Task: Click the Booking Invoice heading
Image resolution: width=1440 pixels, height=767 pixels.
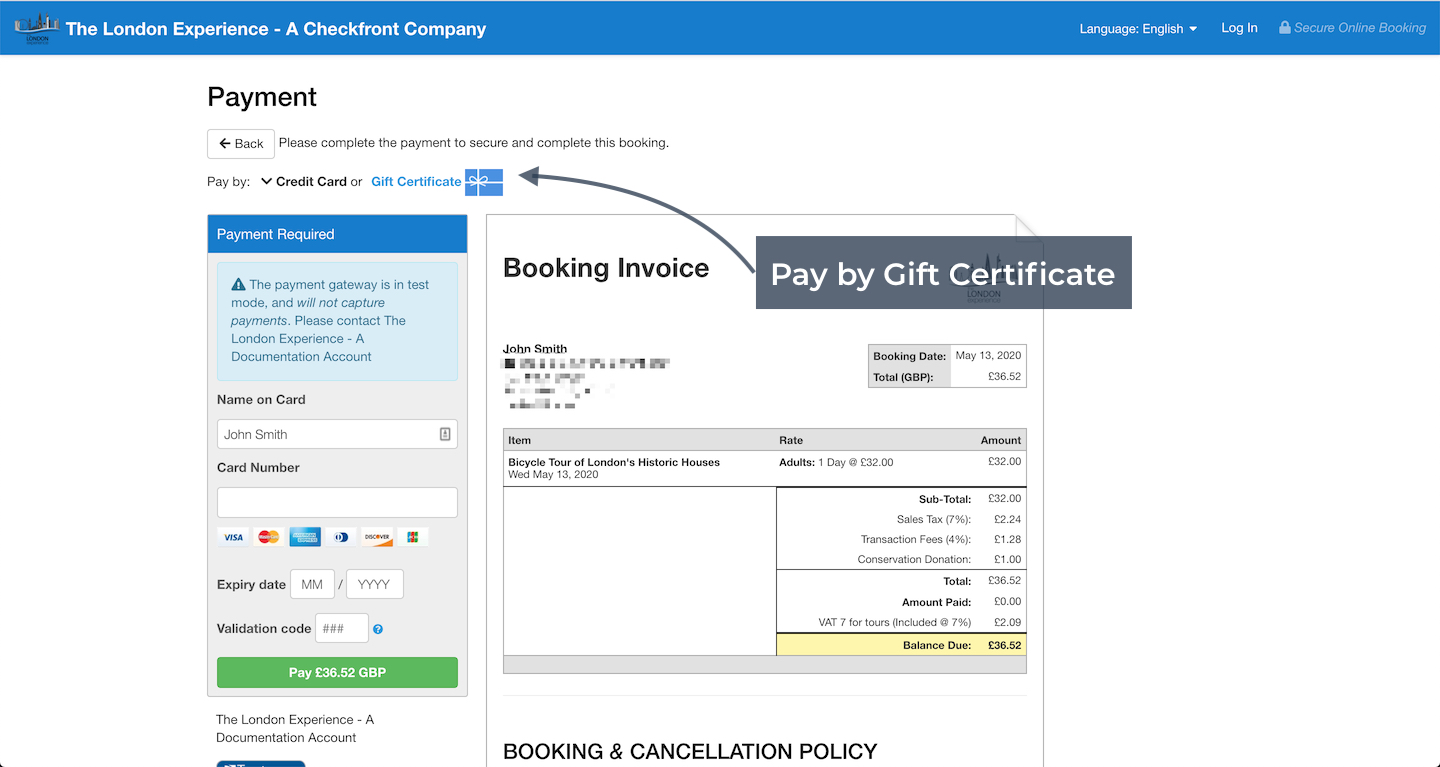Action: (x=606, y=268)
